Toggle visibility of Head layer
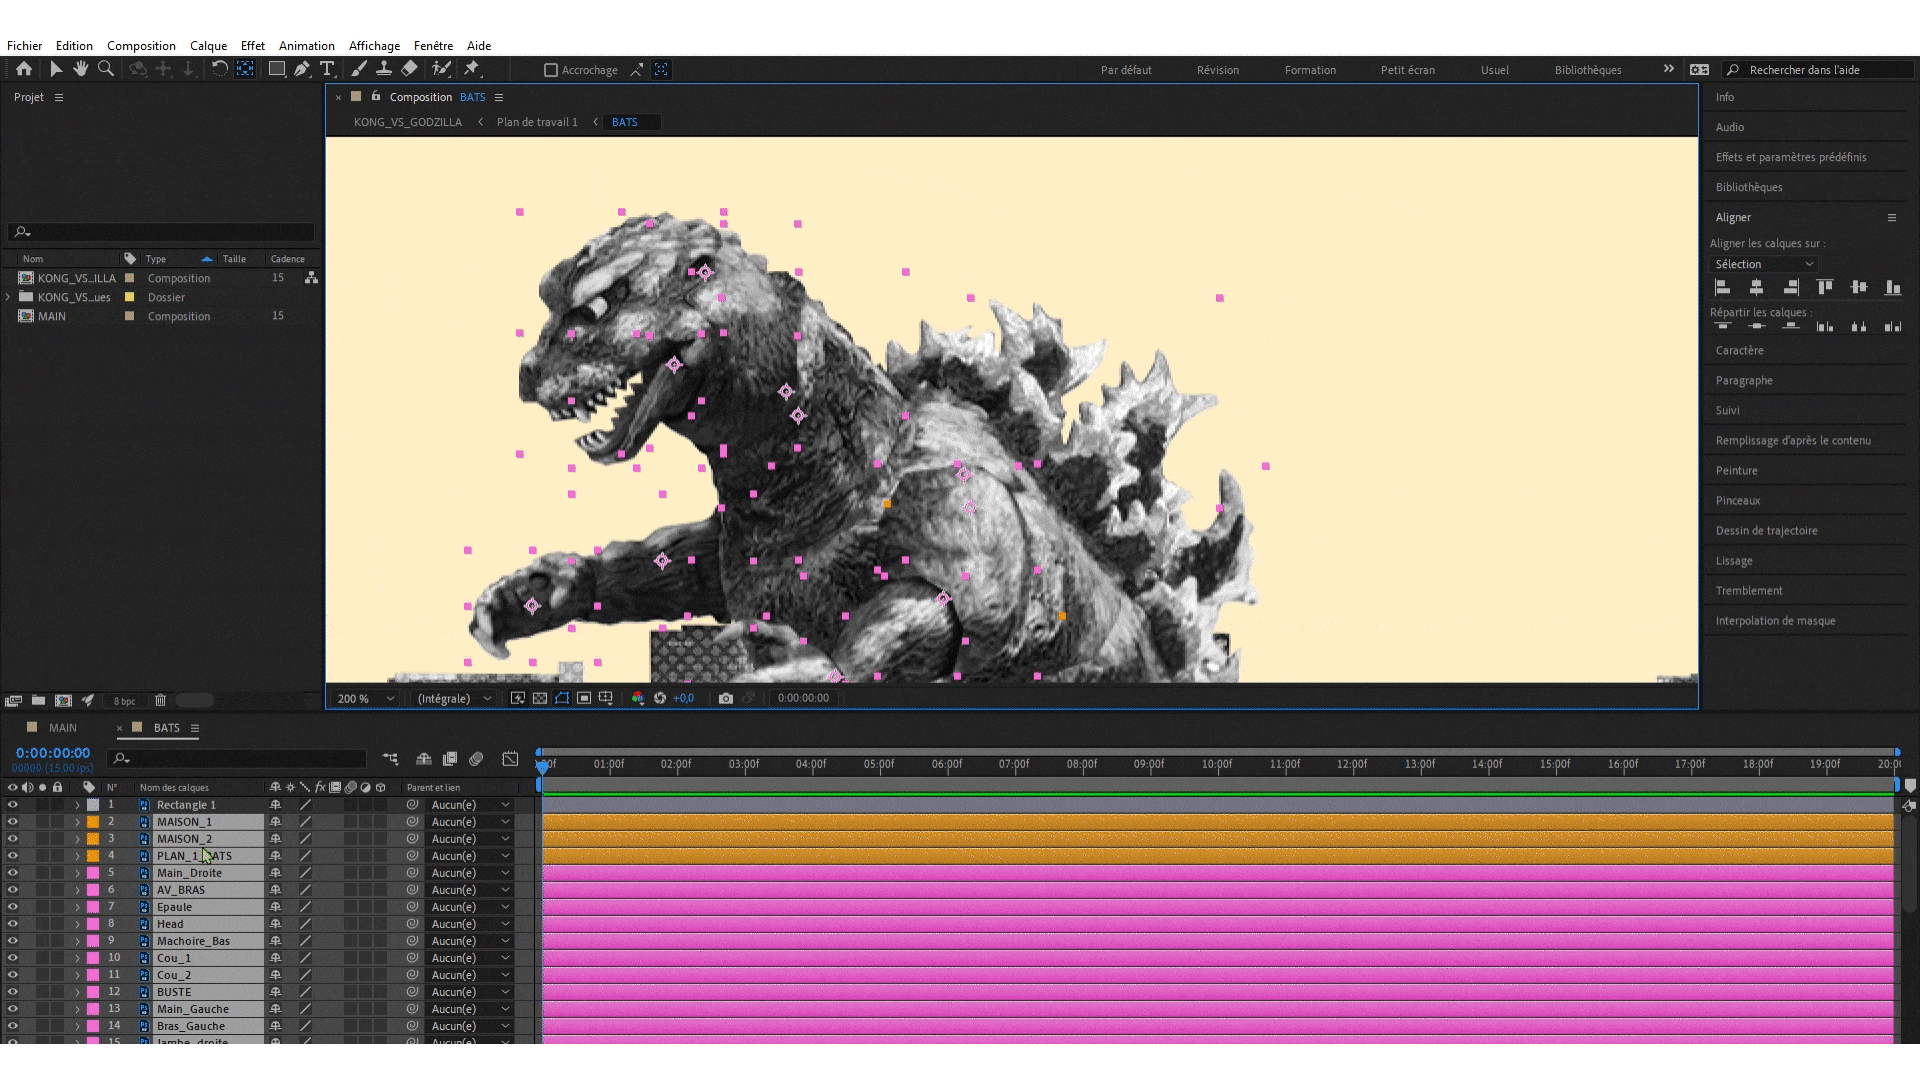The width and height of the screenshot is (1920, 1080). (12, 924)
